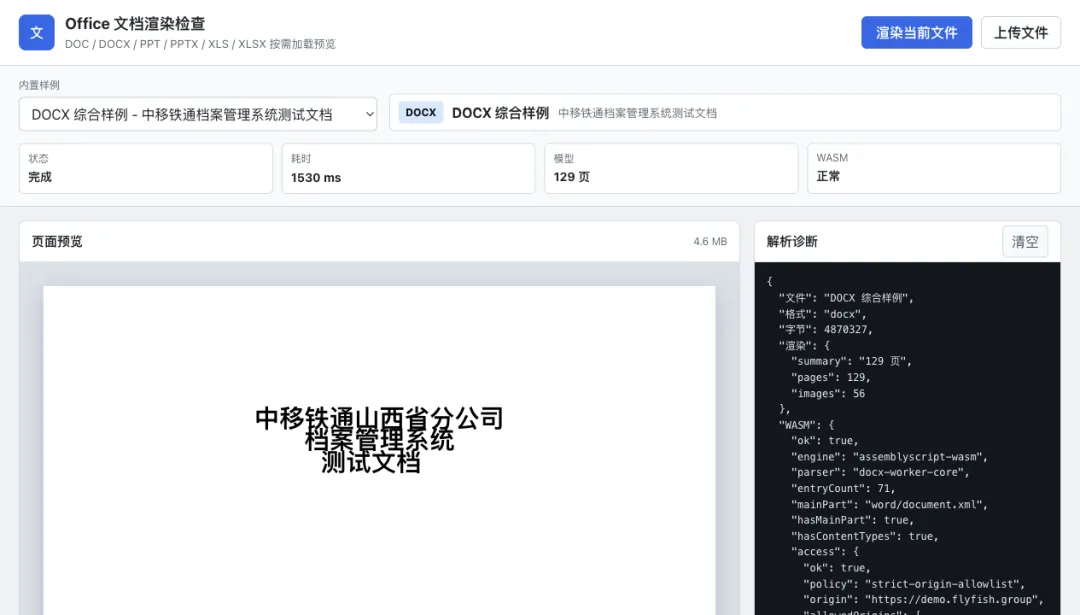Click the "origin" URL line in diagnostics JSON

[923, 599]
